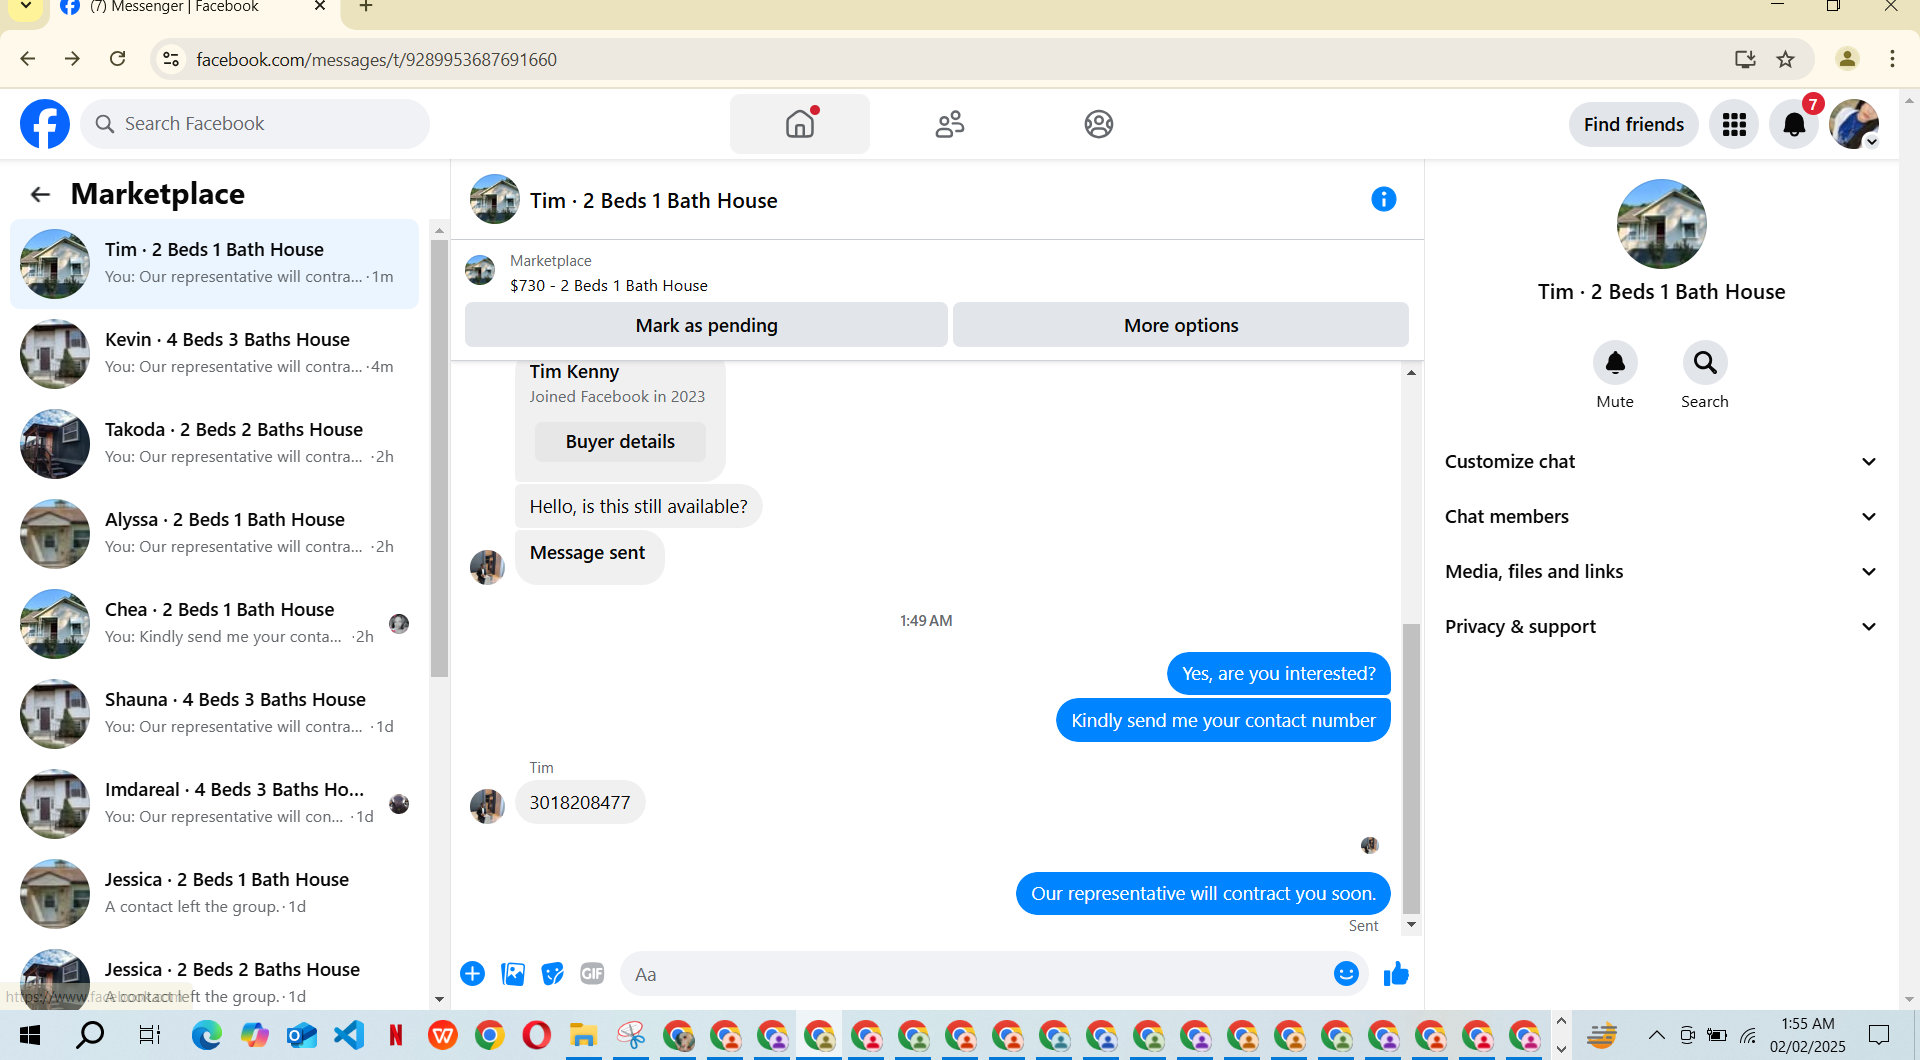Open emoji picker in message box
Screen dimensions: 1920x1060
coord(1346,974)
